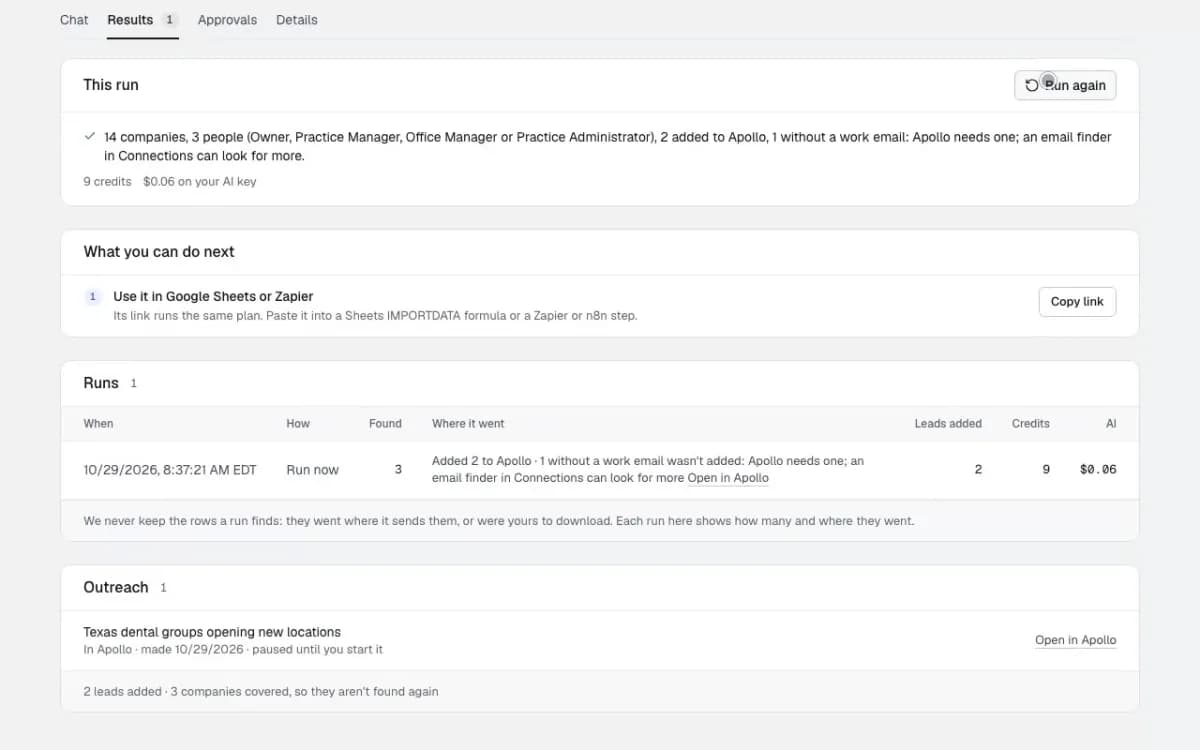Click the "9 credits" label under This run
This screenshot has width=1200, height=750.
pyautogui.click(x=107, y=182)
